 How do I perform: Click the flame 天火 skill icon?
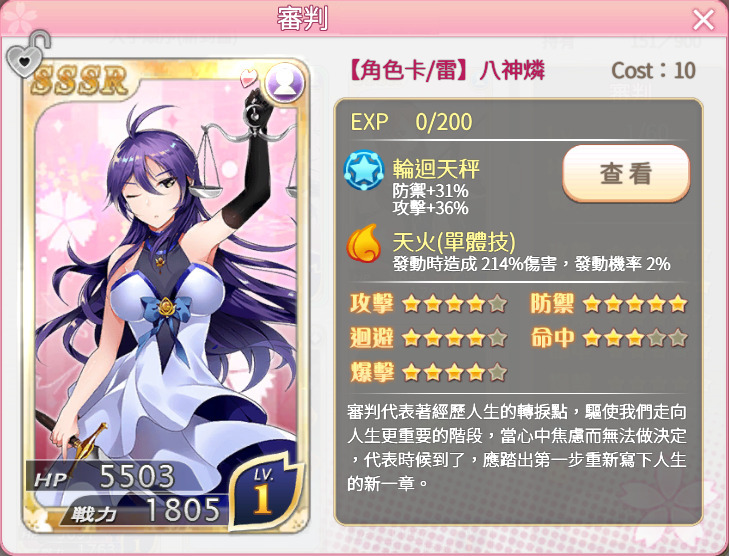364,244
